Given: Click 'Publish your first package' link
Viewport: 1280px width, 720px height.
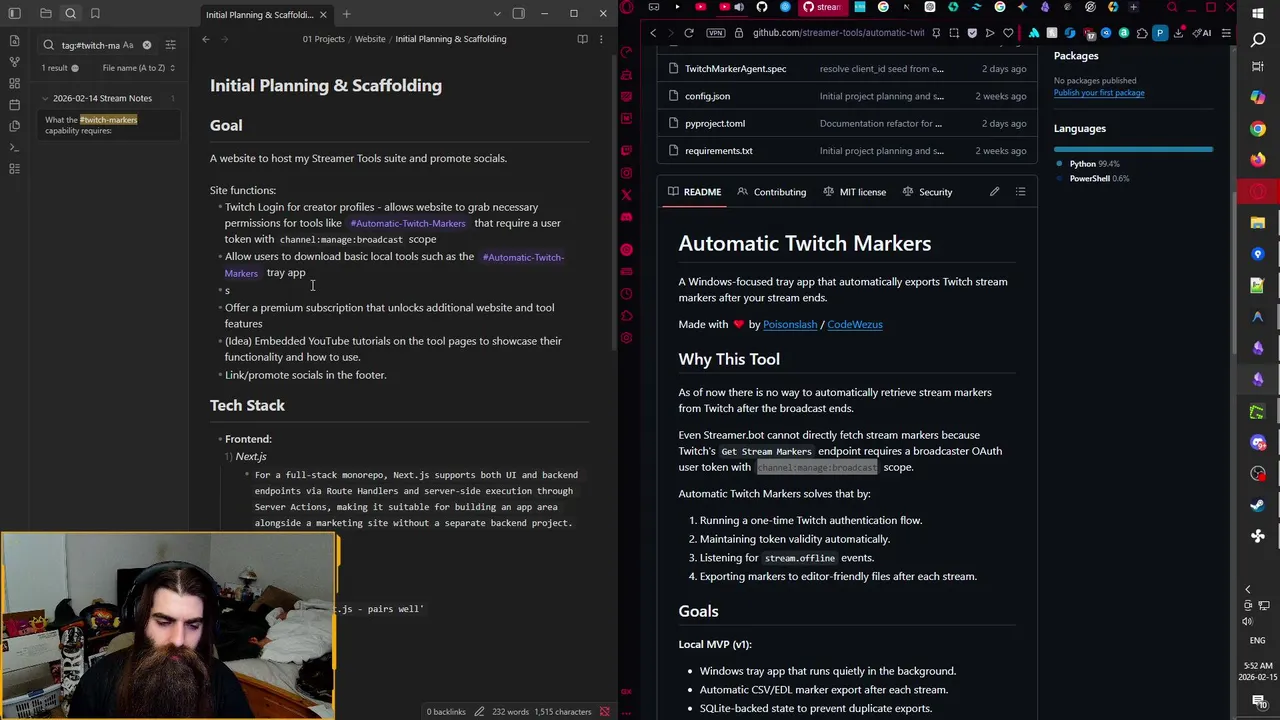Looking at the screenshot, I should tap(1098, 93).
